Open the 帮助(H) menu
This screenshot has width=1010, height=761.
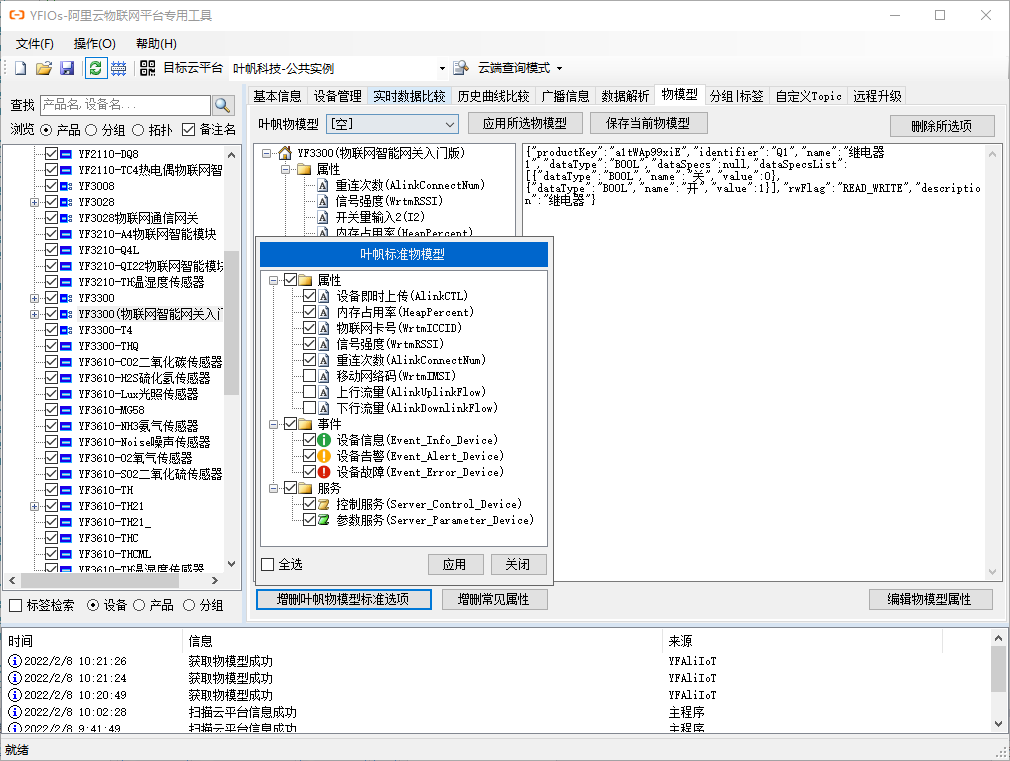click(x=157, y=44)
